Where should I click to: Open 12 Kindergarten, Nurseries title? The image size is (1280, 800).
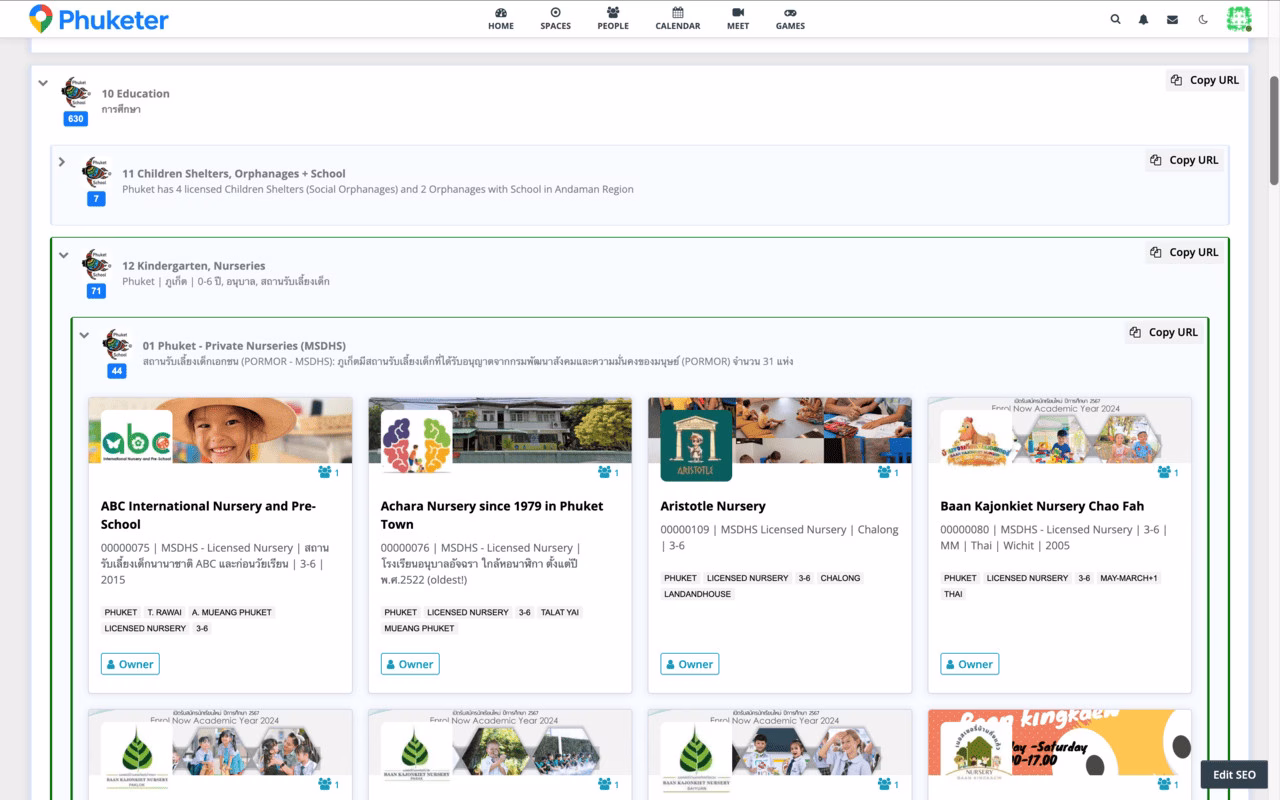point(194,266)
